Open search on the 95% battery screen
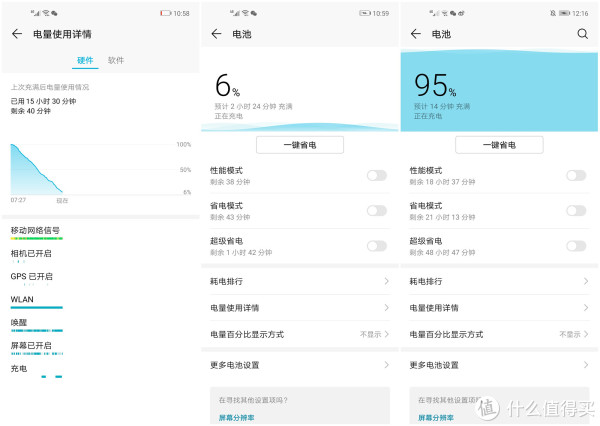600x426 pixels. pyautogui.click(x=582, y=34)
